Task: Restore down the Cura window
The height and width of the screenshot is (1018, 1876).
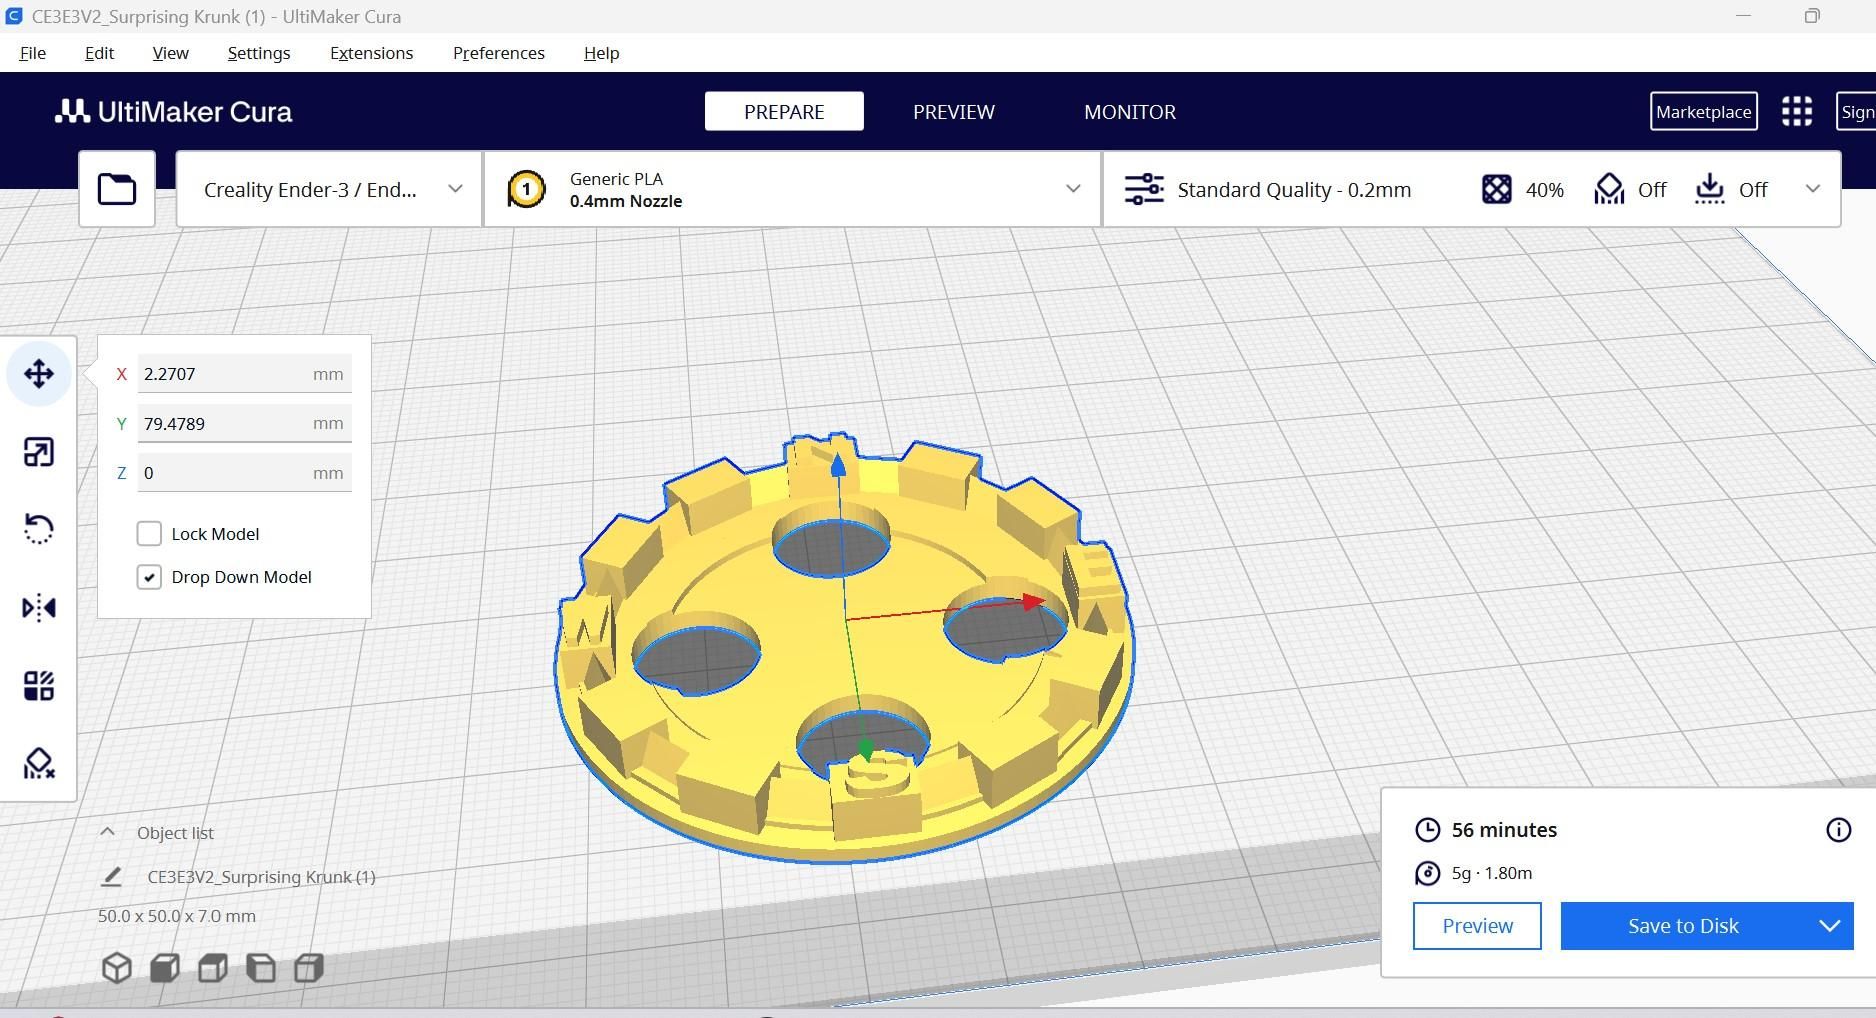Action: tap(1811, 16)
